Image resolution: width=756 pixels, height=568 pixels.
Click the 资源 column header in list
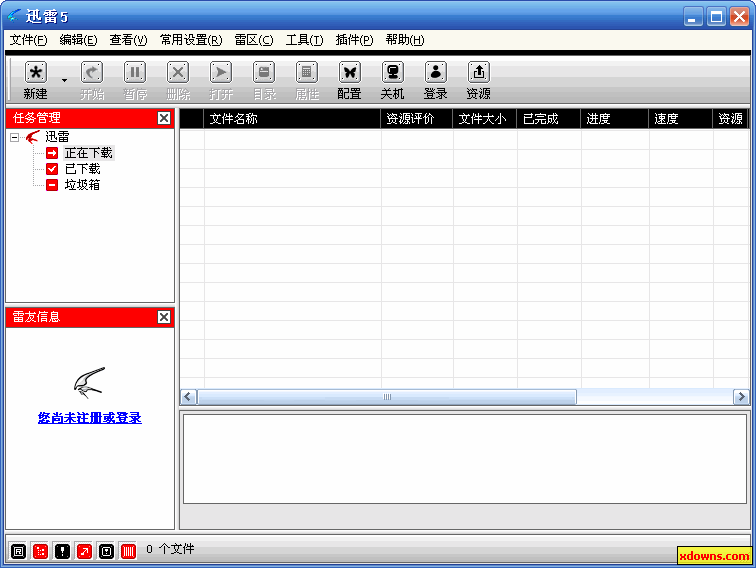pos(731,119)
